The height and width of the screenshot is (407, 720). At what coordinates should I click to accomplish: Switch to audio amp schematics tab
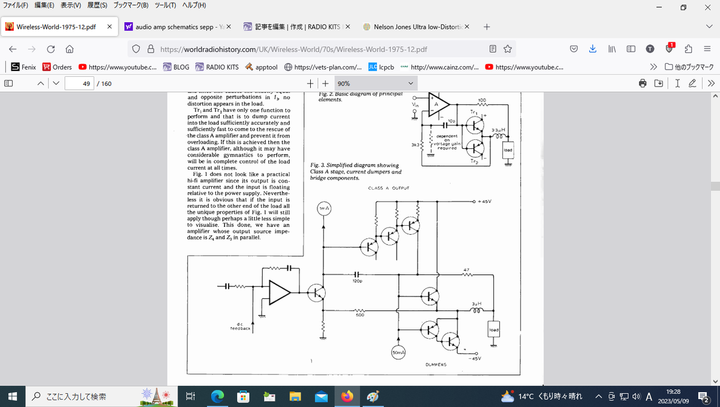click(175, 27)
